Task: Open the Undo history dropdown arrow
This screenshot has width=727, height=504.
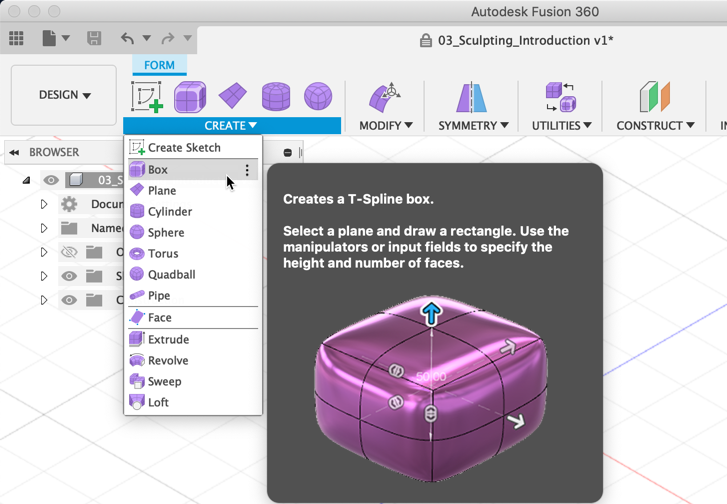Action: coord(147,38)
